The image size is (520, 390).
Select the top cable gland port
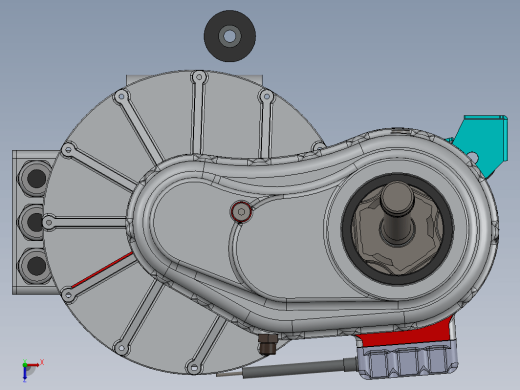click(x=34, y=178)
